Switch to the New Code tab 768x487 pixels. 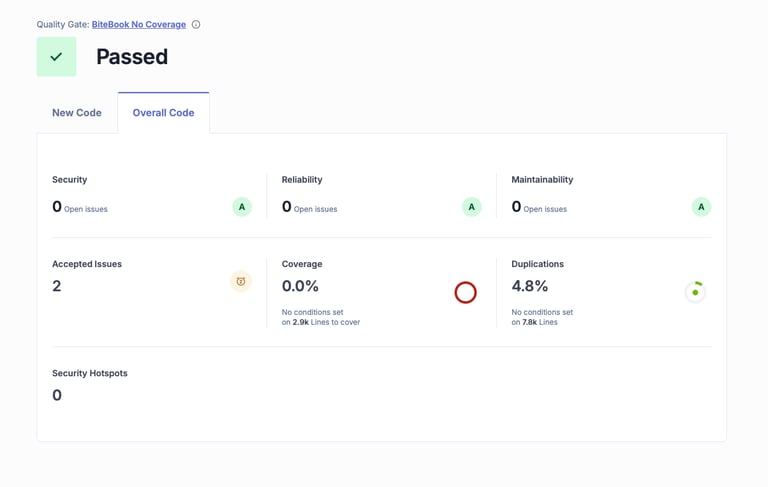[77, 113]
